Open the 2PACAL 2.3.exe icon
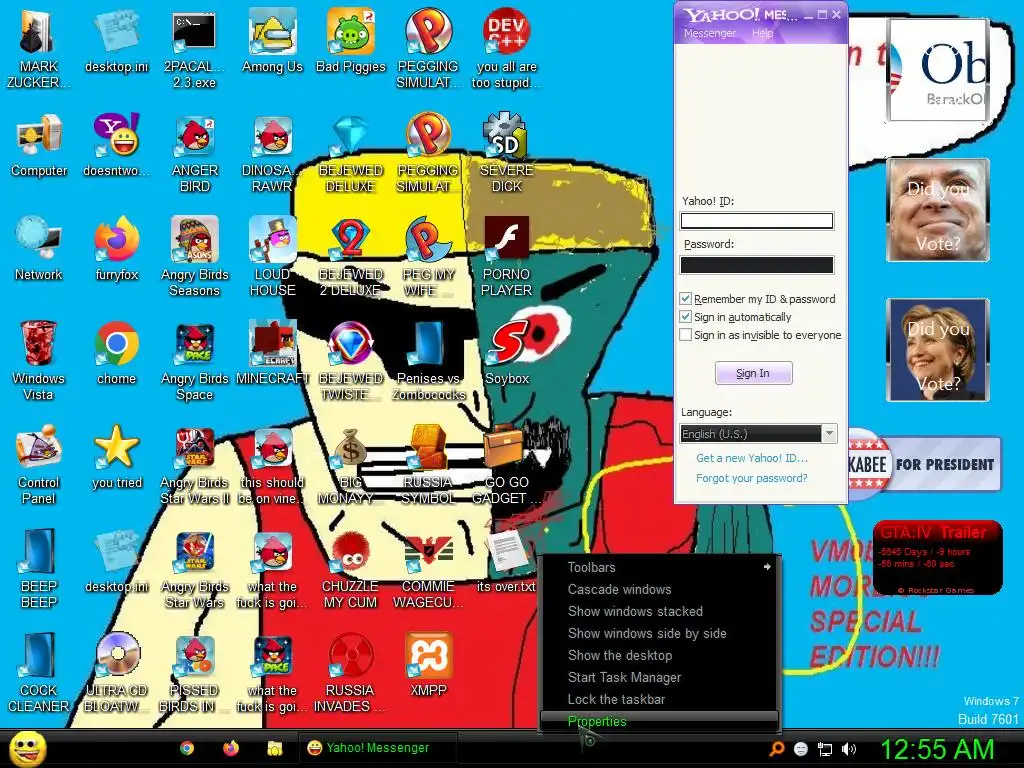 195,49
